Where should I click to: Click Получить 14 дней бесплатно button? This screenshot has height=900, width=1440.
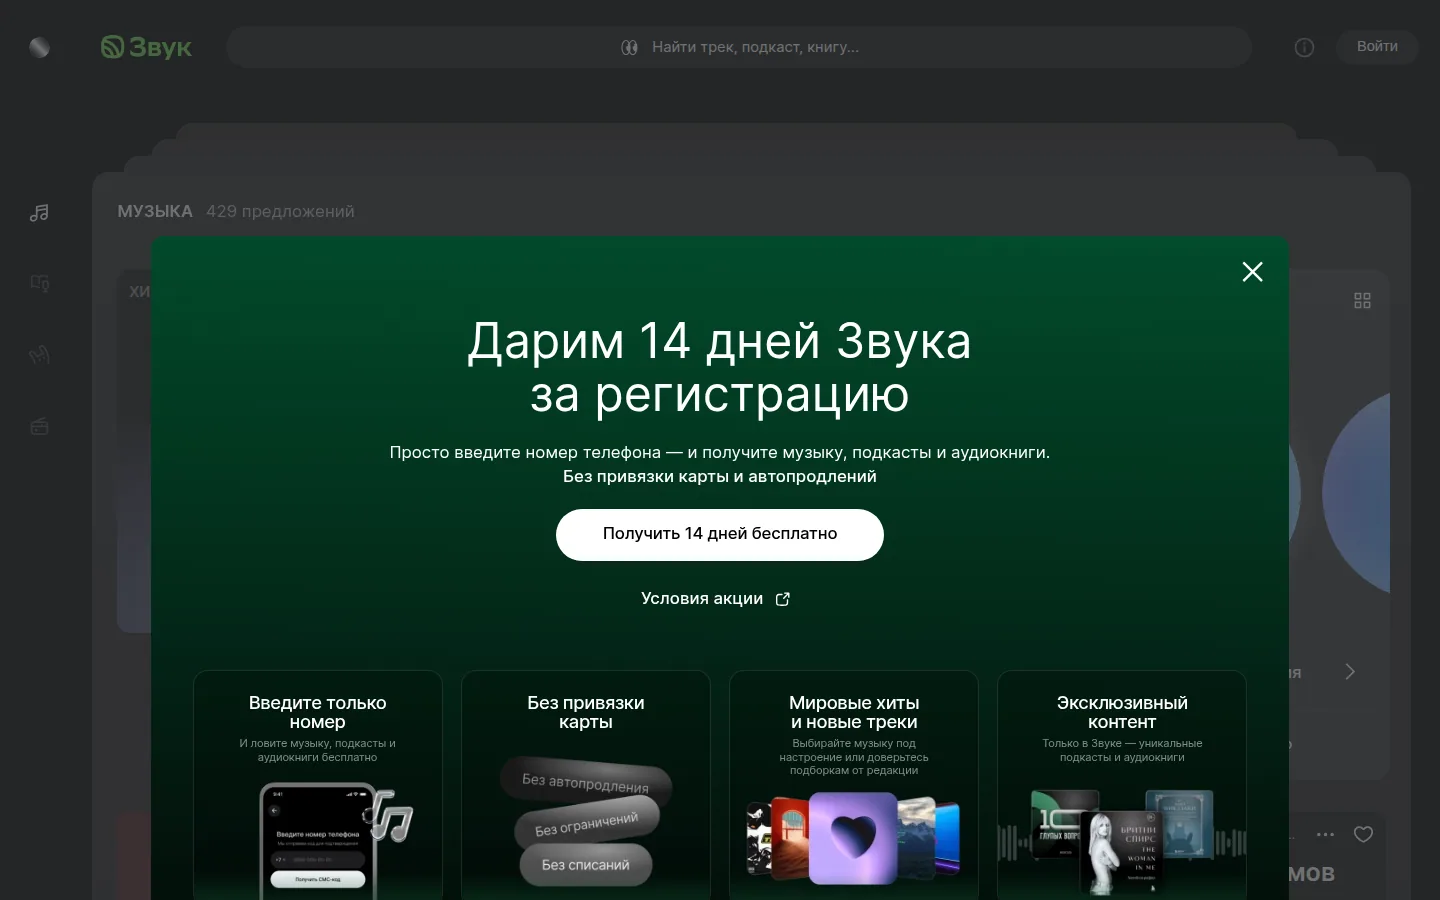point(720,535)
